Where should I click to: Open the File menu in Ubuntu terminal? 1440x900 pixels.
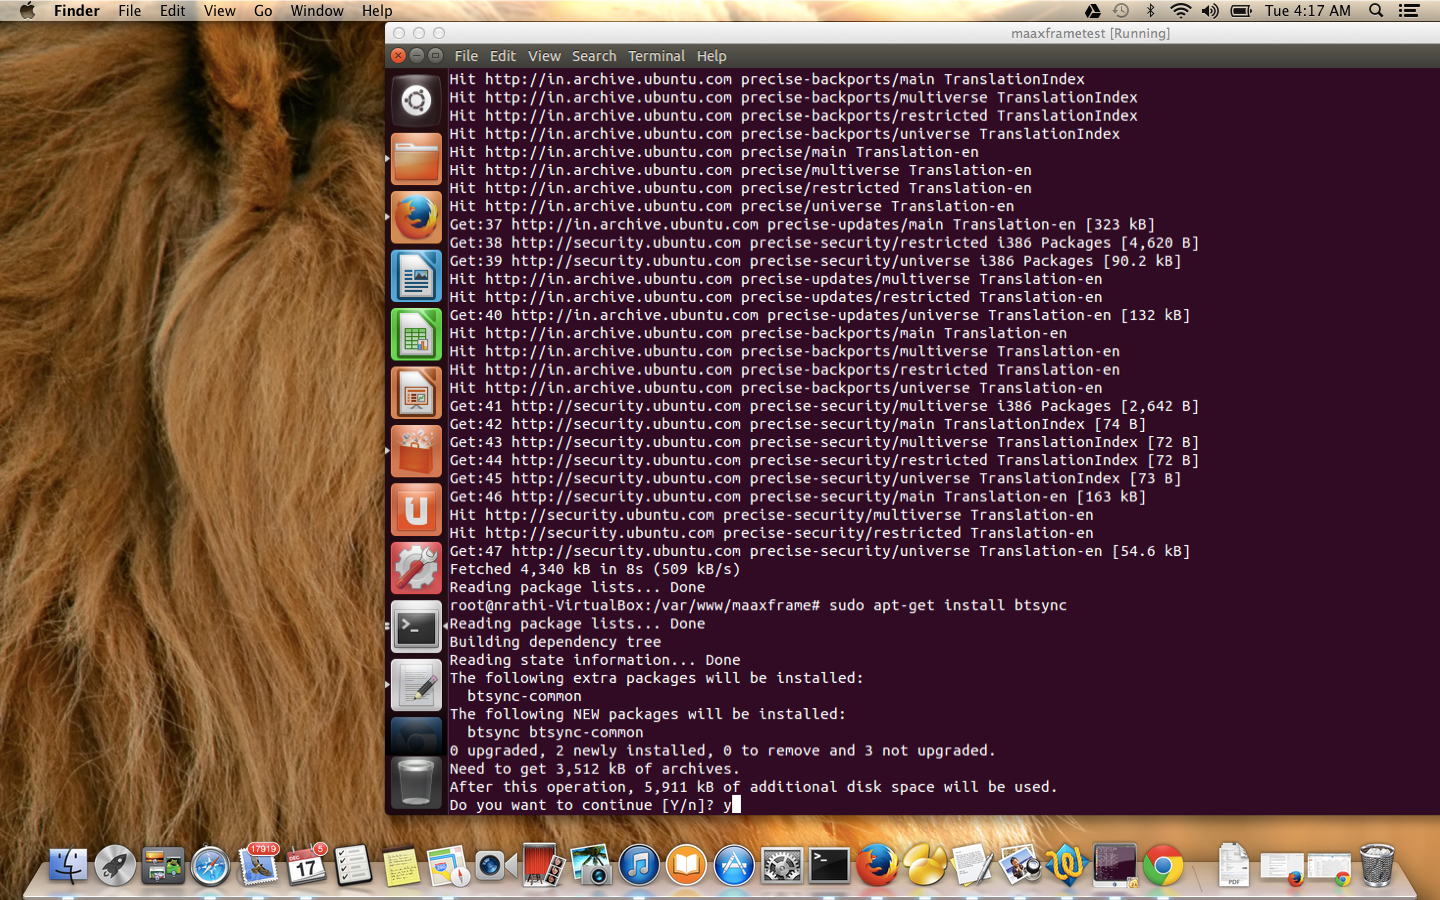[x=466, y=56]
